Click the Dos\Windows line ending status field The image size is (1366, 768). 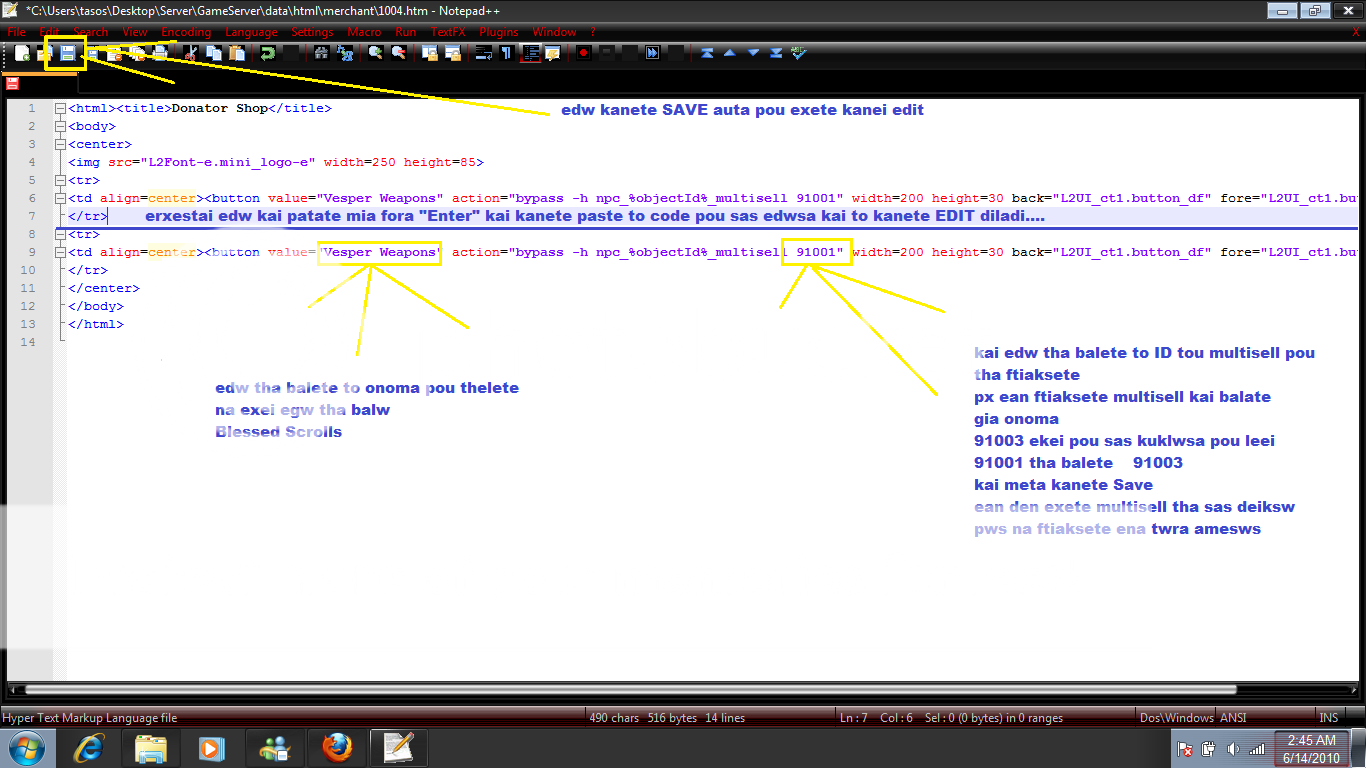[1176, 718]
